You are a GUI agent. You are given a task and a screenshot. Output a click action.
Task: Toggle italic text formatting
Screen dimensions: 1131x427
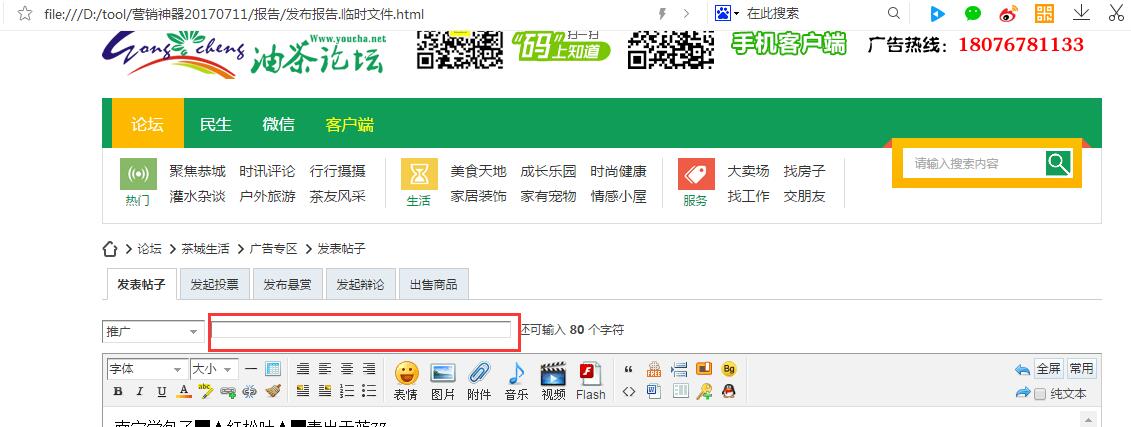(139, 392)
